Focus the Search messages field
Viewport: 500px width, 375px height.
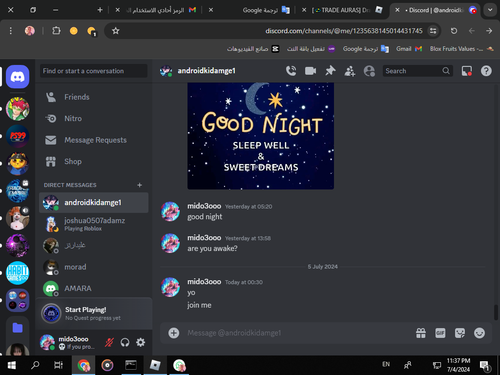(417, 71)
